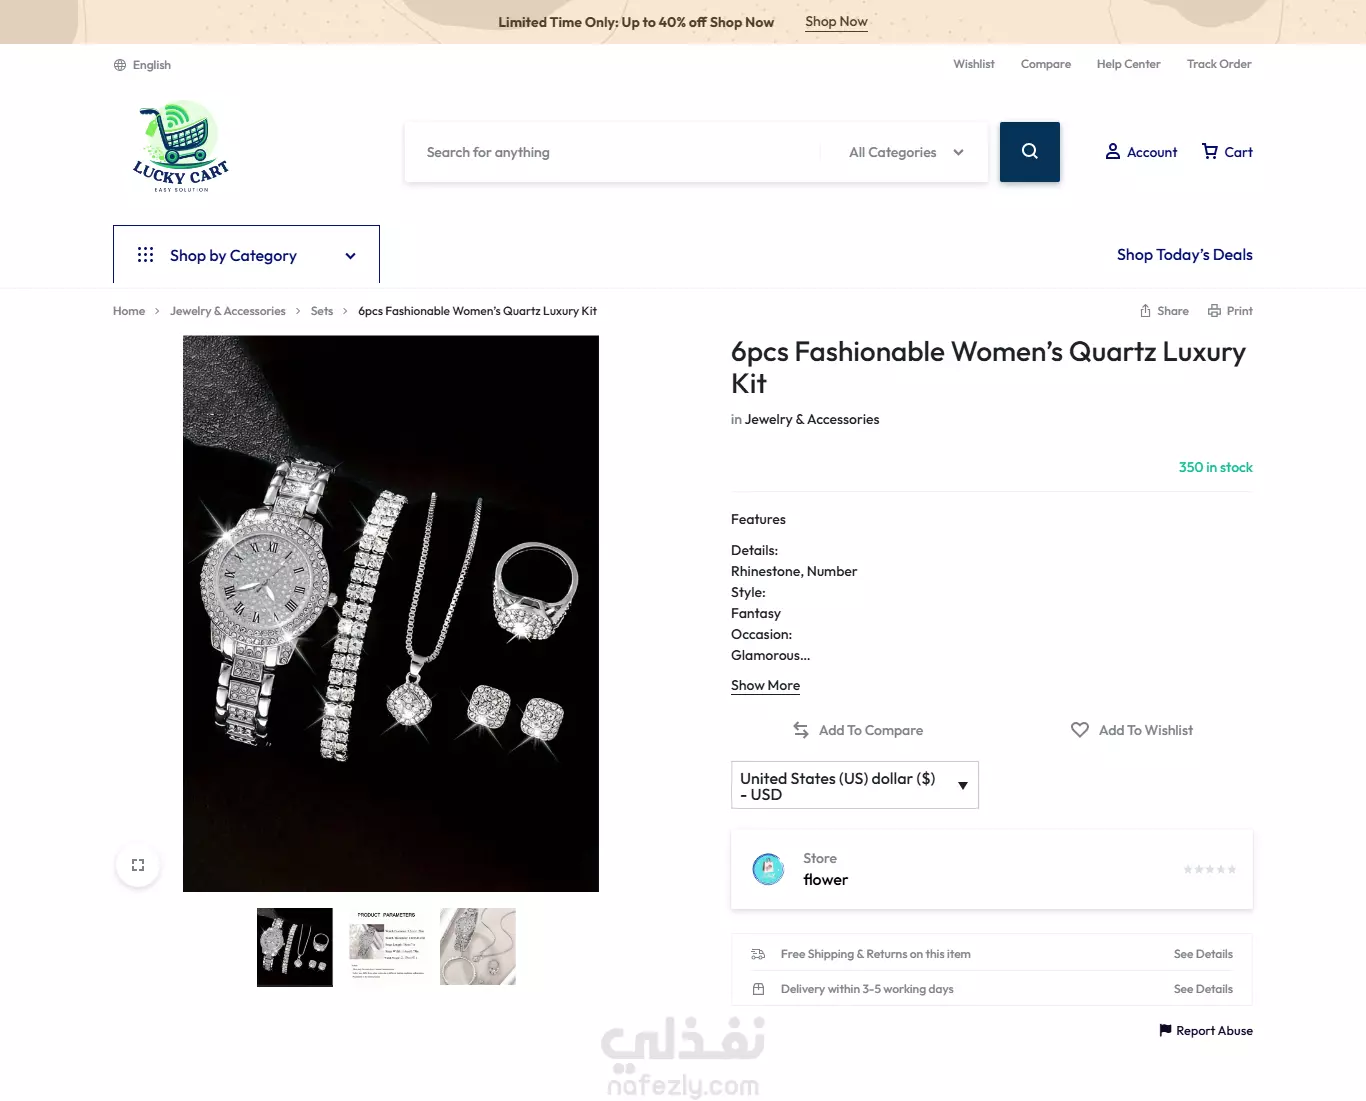The width and height of the screenshot is (1366, 1101).
Task: Click the Share icon link
Action: [1164, 311]
